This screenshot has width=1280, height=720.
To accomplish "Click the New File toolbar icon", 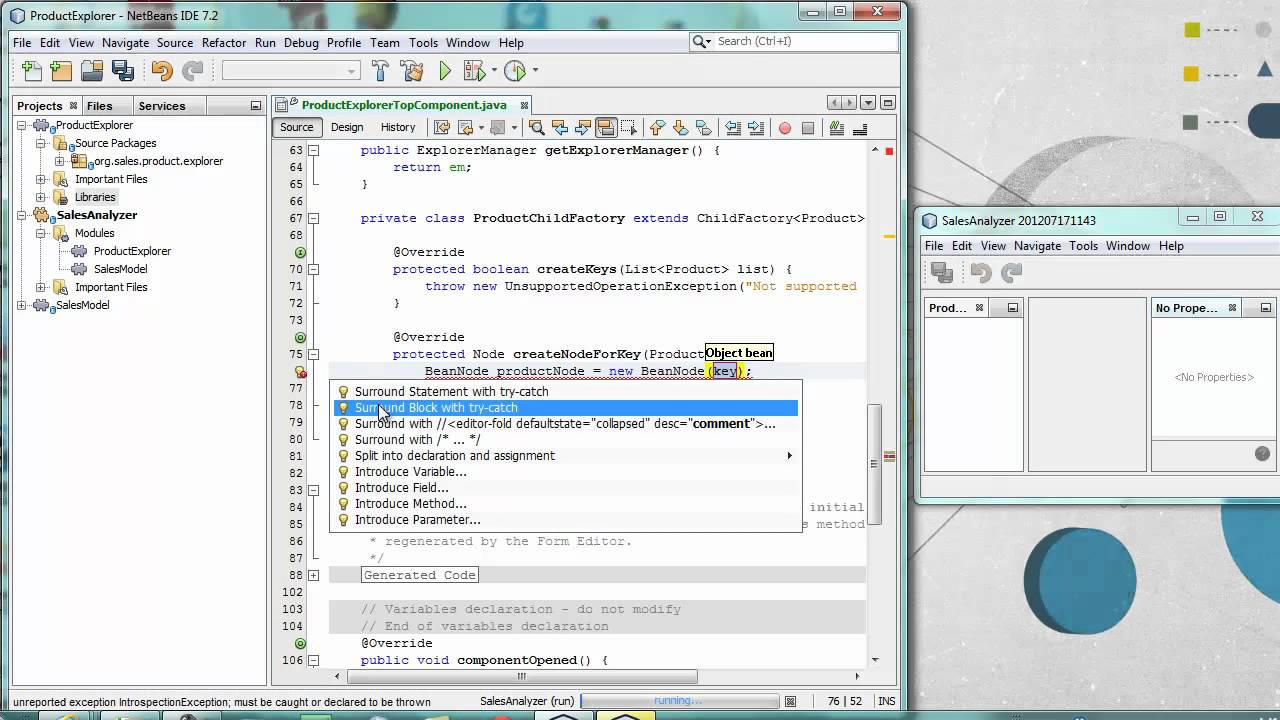I will 32,71.
